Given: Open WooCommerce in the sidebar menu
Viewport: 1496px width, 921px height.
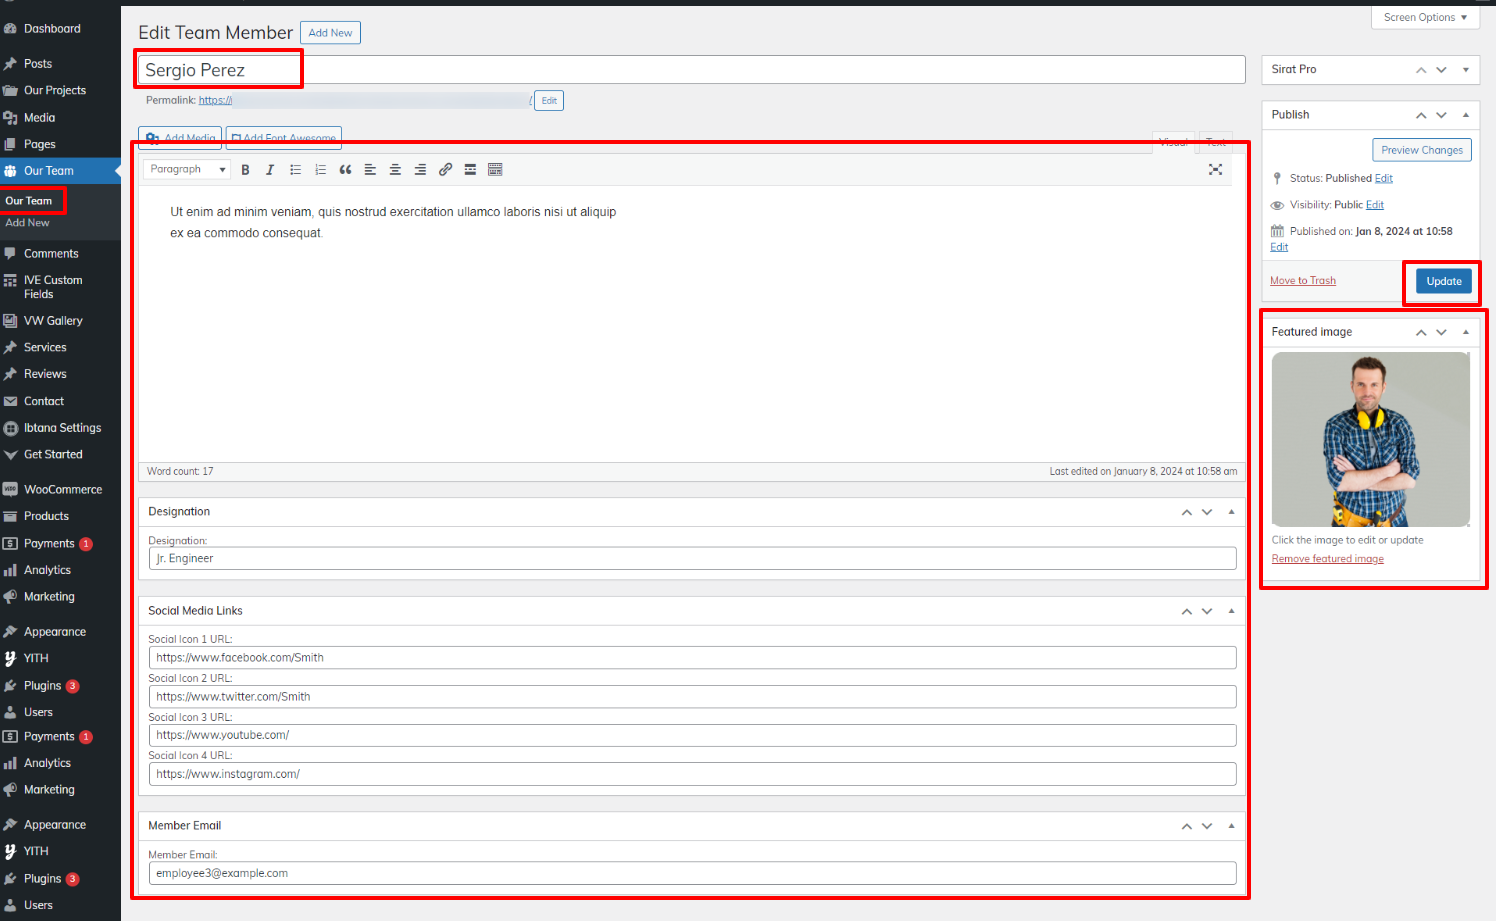Looking at the screenshot, I should coord(62,490).
